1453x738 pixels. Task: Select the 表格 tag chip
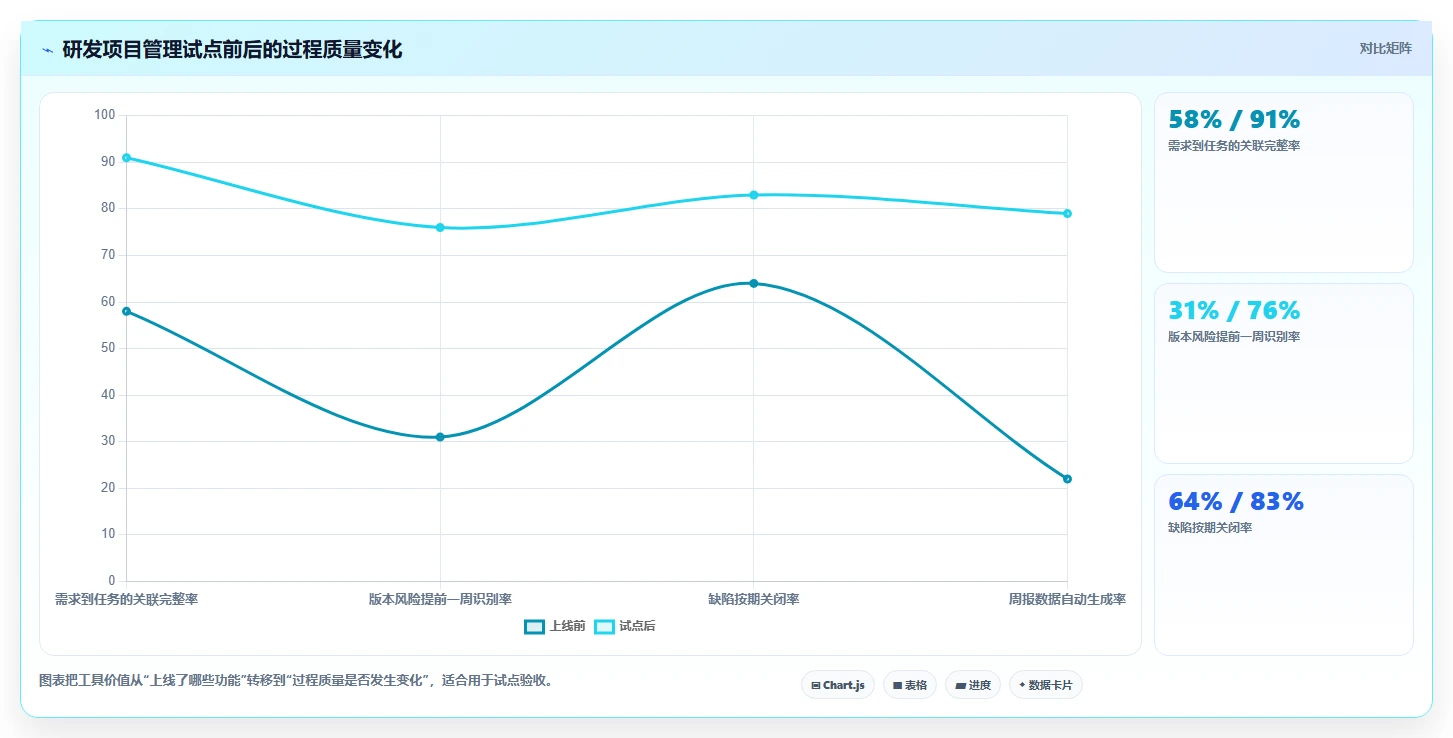click(x=910, y=685)
